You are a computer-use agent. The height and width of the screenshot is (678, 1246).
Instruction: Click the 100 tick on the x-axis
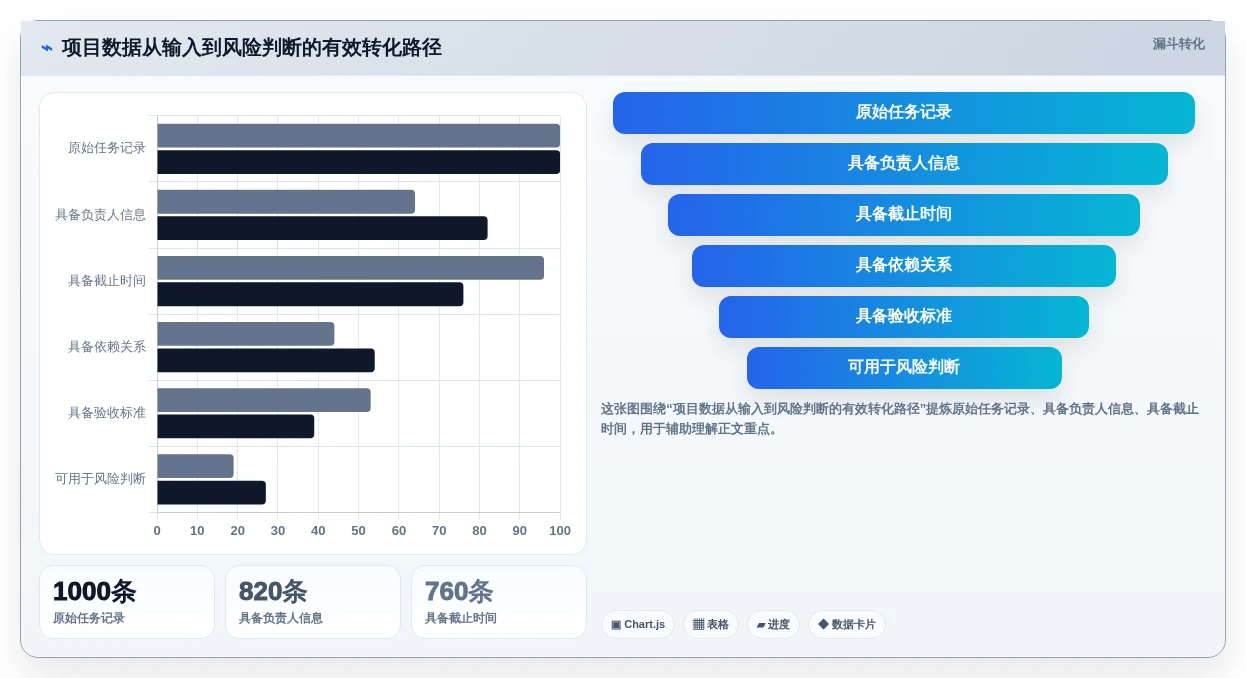tap(560, 531)
